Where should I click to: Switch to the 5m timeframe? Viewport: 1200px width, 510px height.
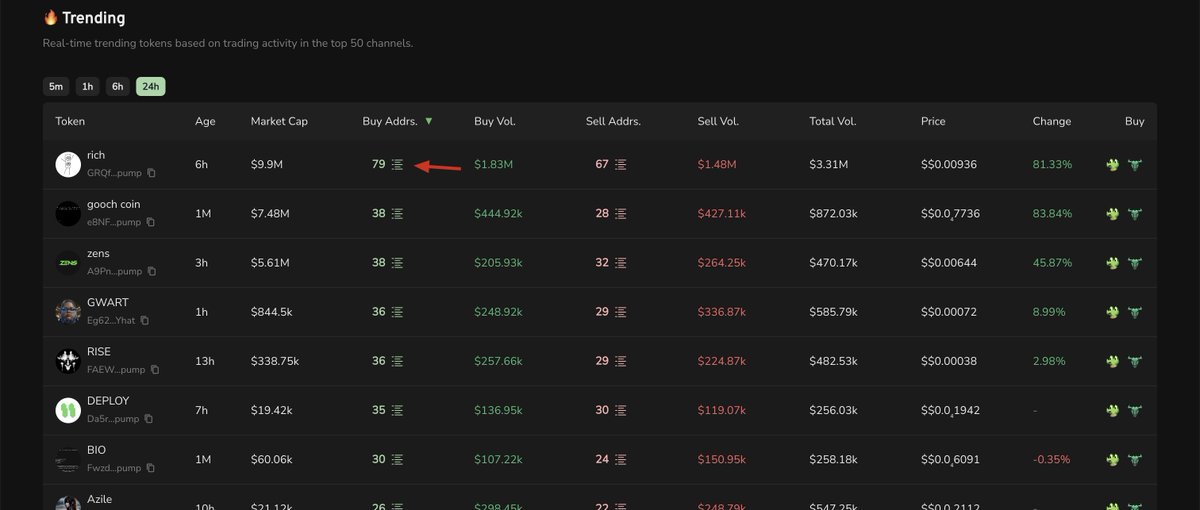56,86
